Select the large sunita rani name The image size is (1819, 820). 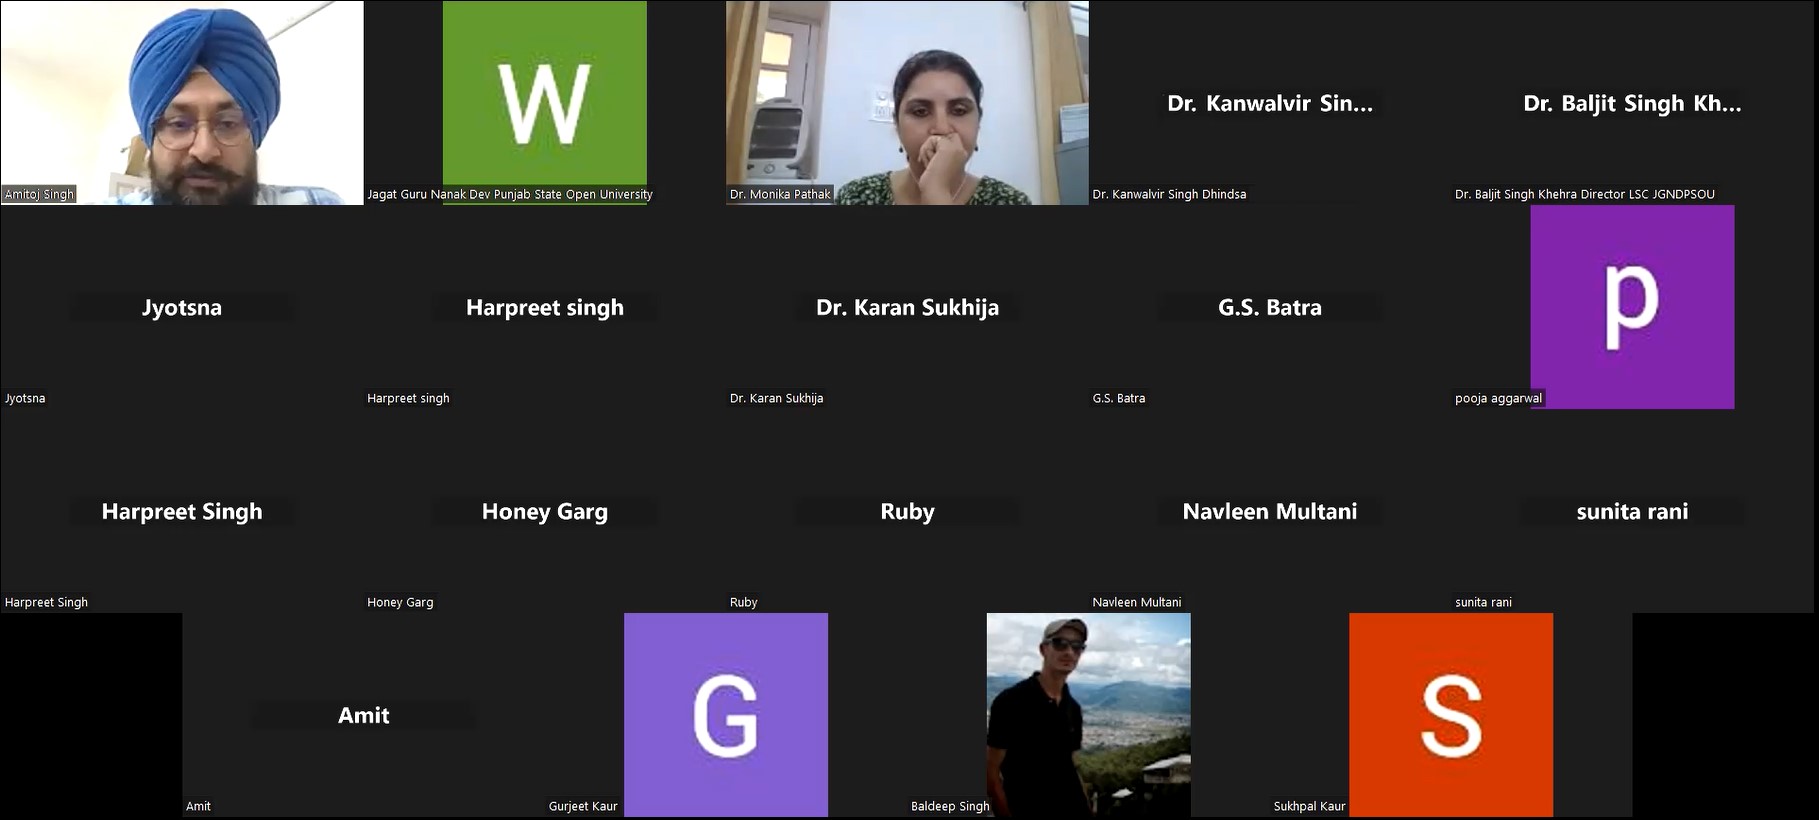click(x=1632, y=511)
